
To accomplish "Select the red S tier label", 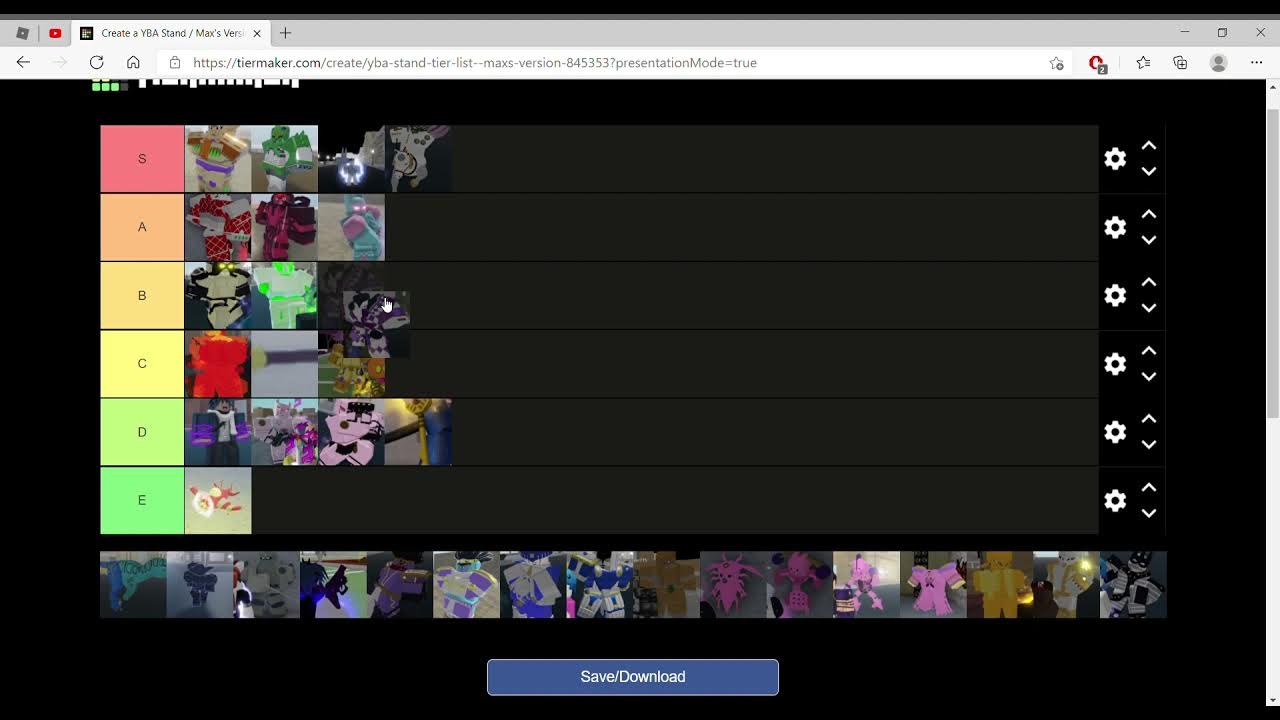I will click(142, 159).
